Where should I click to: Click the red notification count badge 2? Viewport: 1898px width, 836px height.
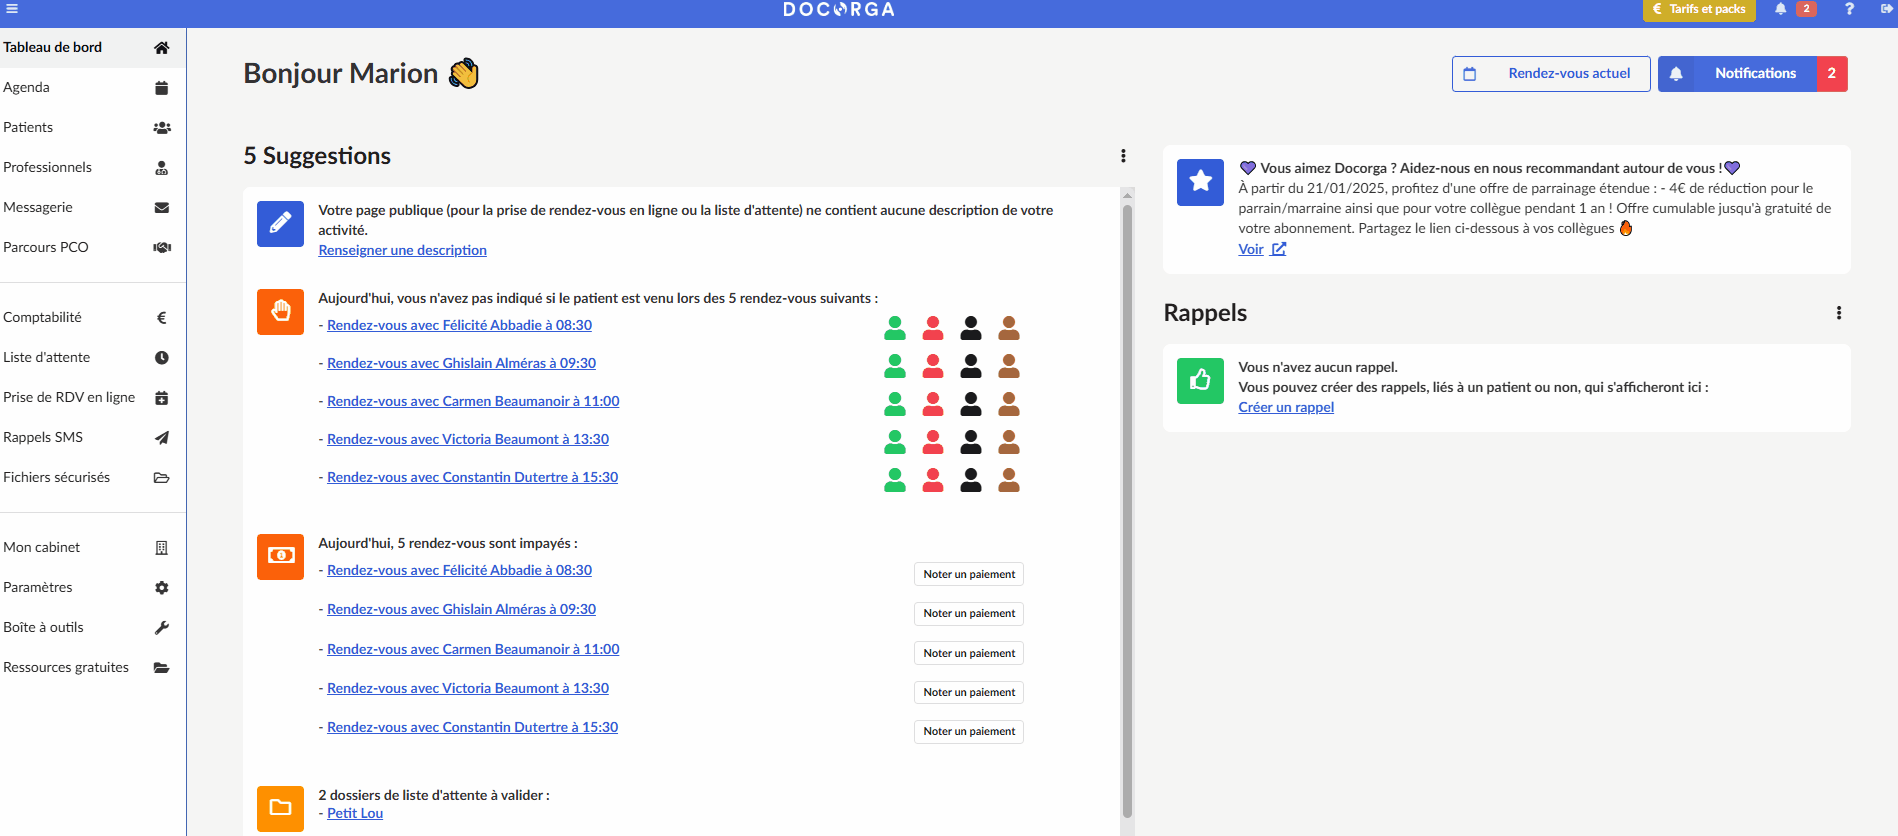[1832, 74]
